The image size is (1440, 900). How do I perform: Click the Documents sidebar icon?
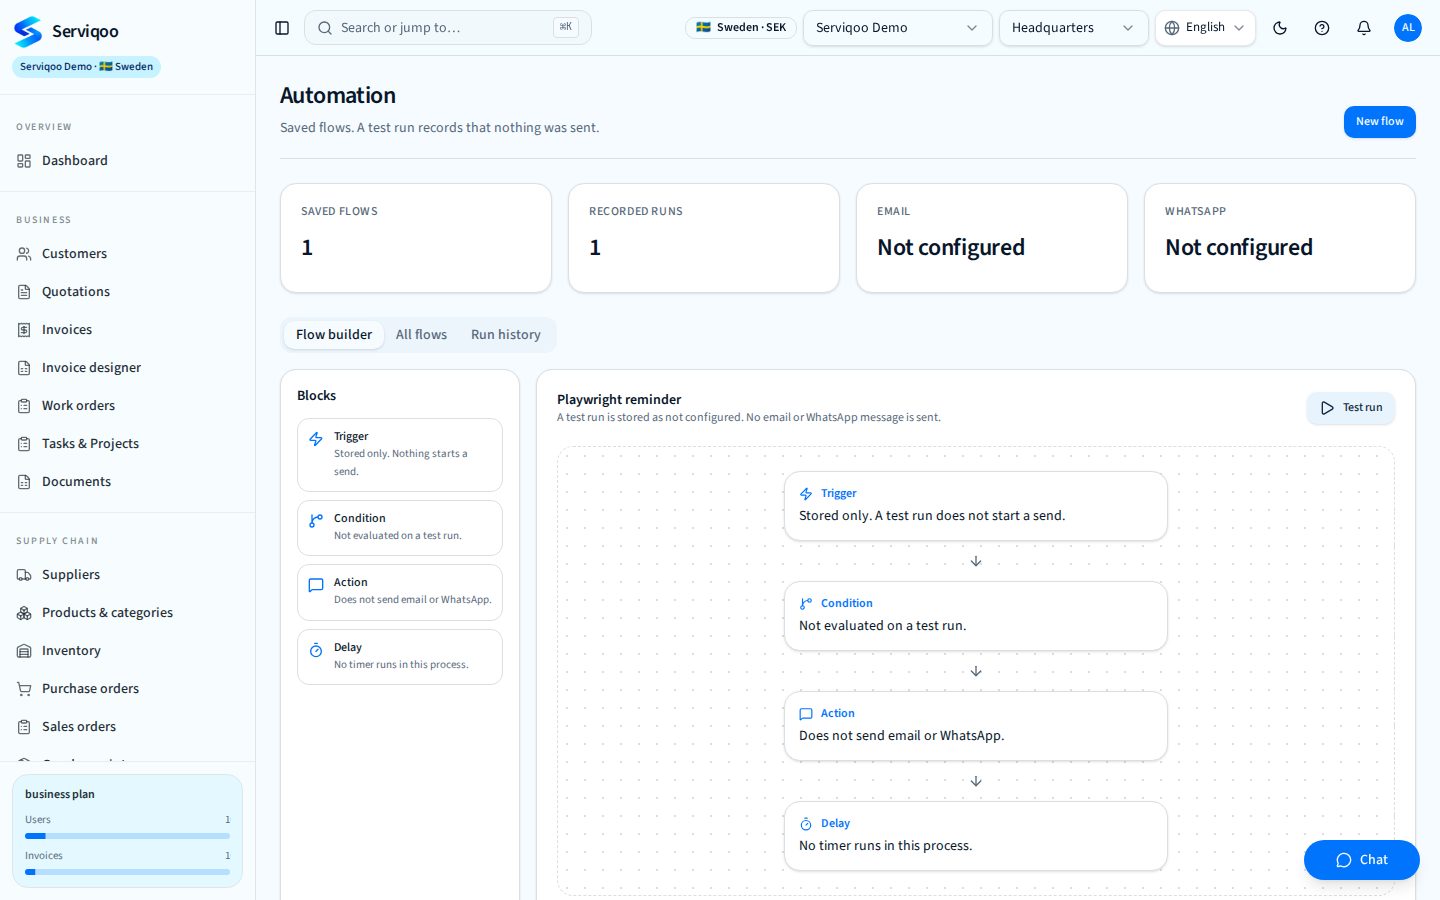(x=24, y=482)
